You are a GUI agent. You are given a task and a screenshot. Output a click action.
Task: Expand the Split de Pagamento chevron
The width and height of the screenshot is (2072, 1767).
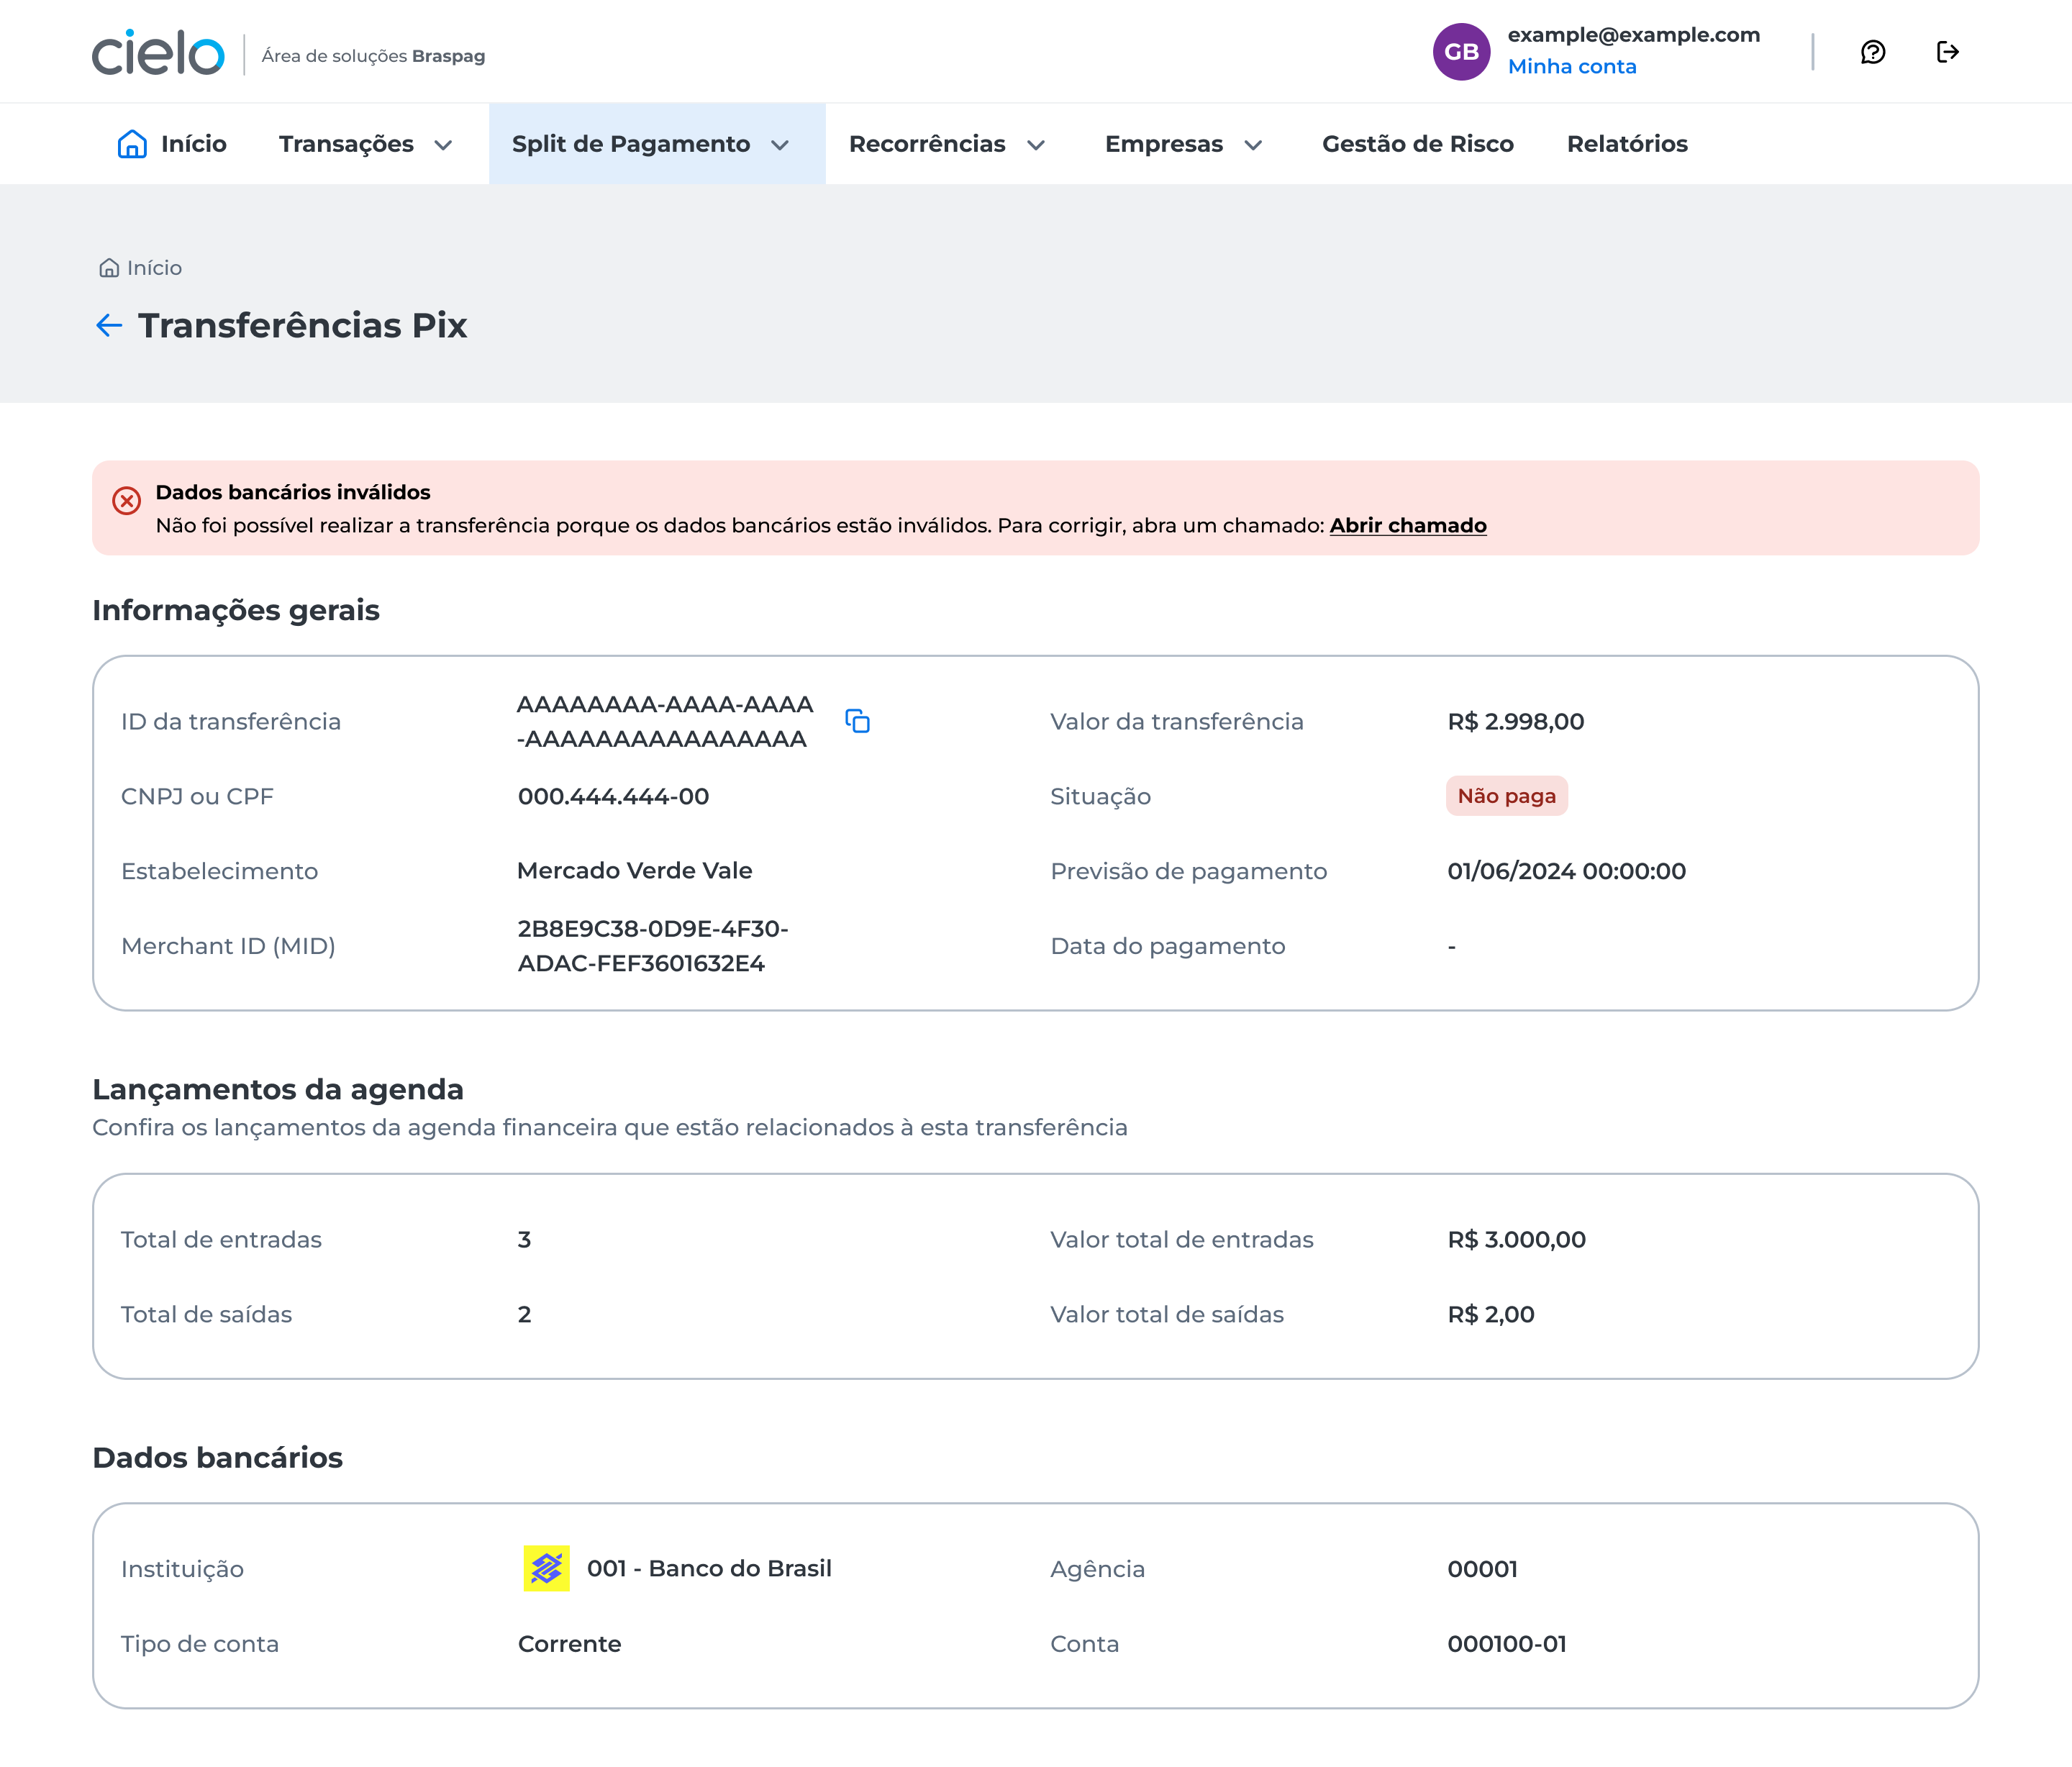coord(780,145)
